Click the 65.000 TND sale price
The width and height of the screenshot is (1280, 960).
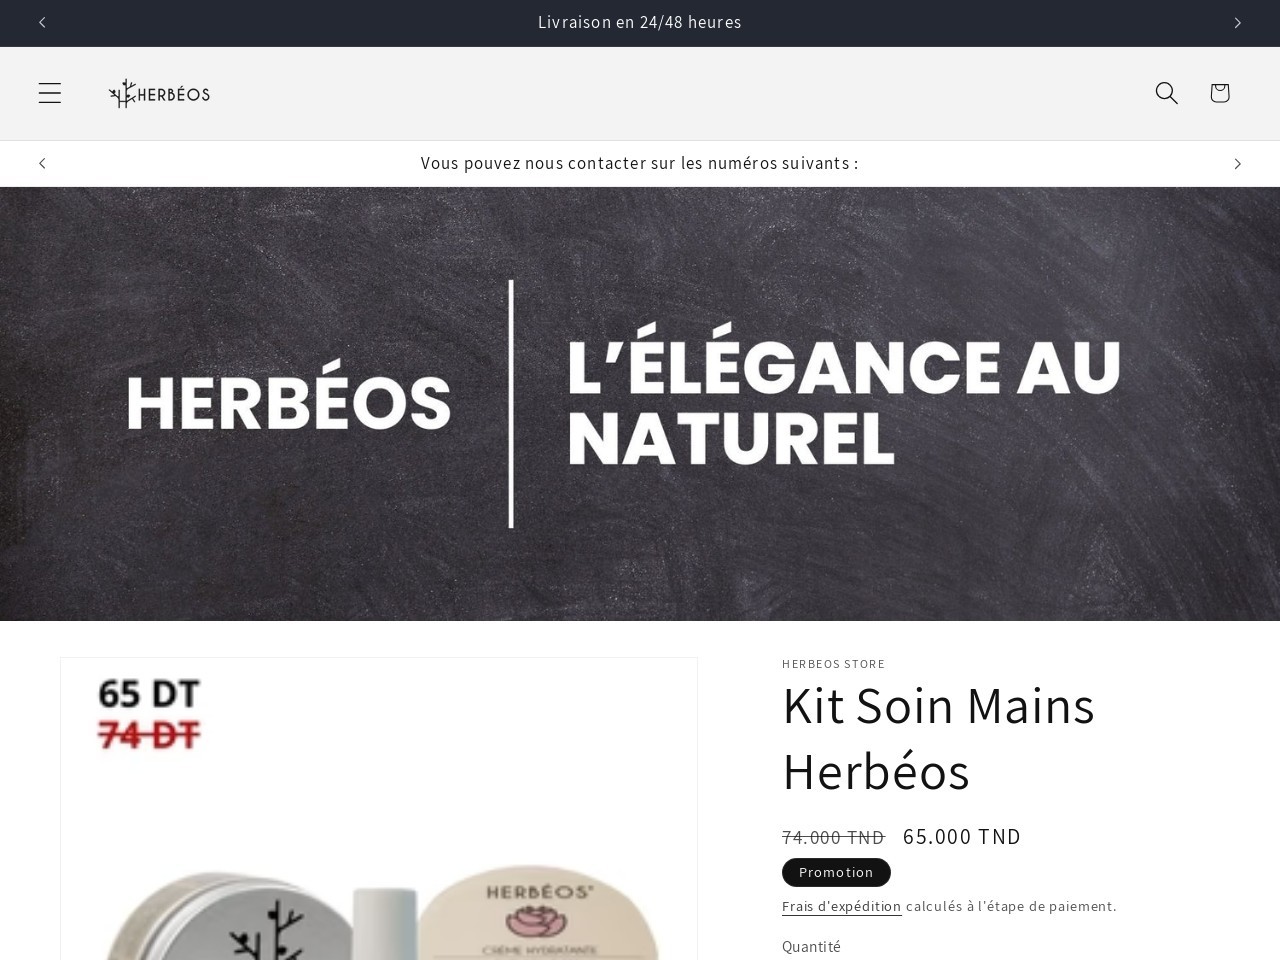pos(962,836)
